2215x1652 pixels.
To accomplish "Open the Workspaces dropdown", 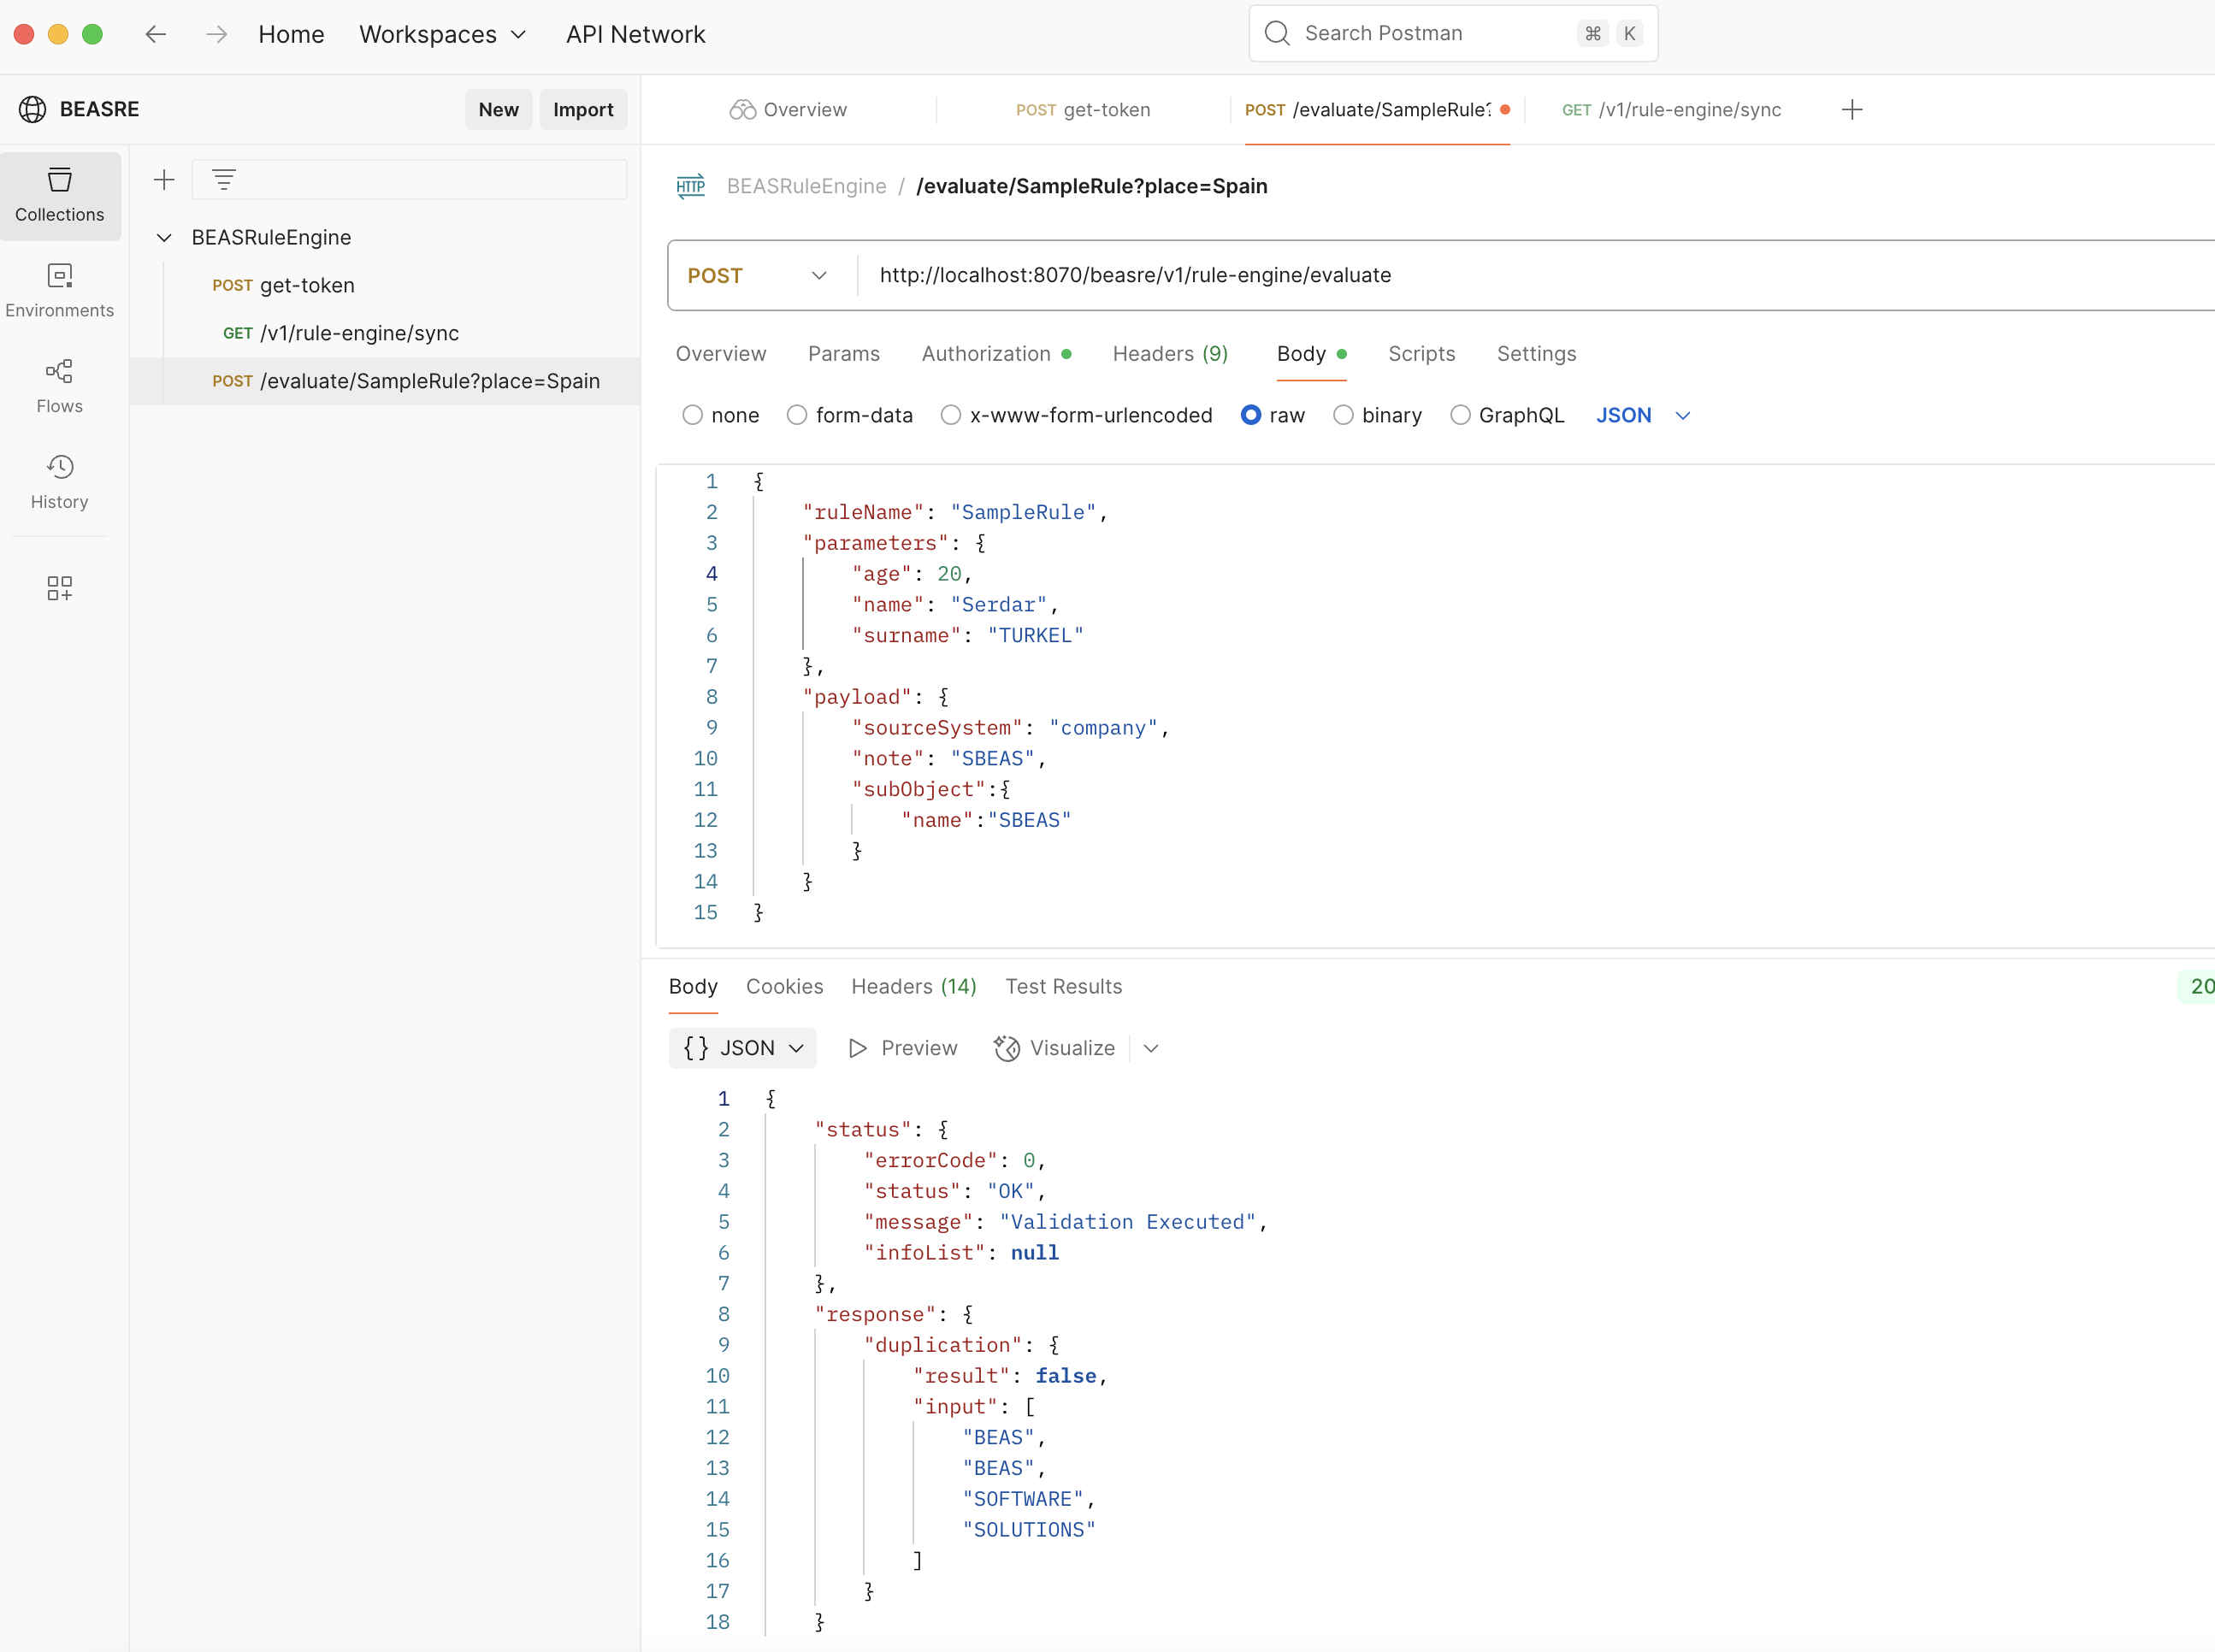I will [443, 34].
